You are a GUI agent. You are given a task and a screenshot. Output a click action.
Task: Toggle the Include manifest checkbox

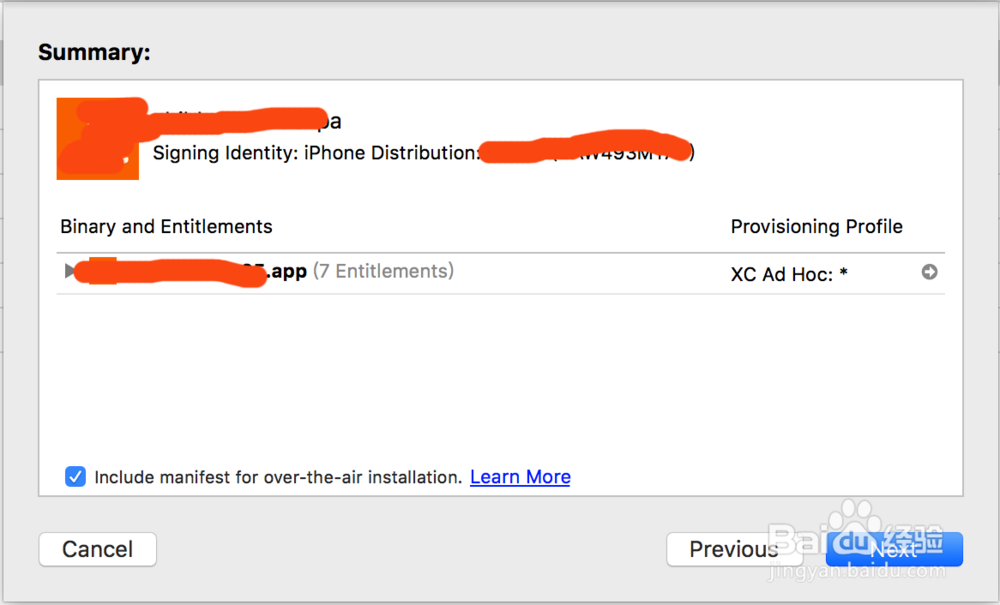(75, 477)
